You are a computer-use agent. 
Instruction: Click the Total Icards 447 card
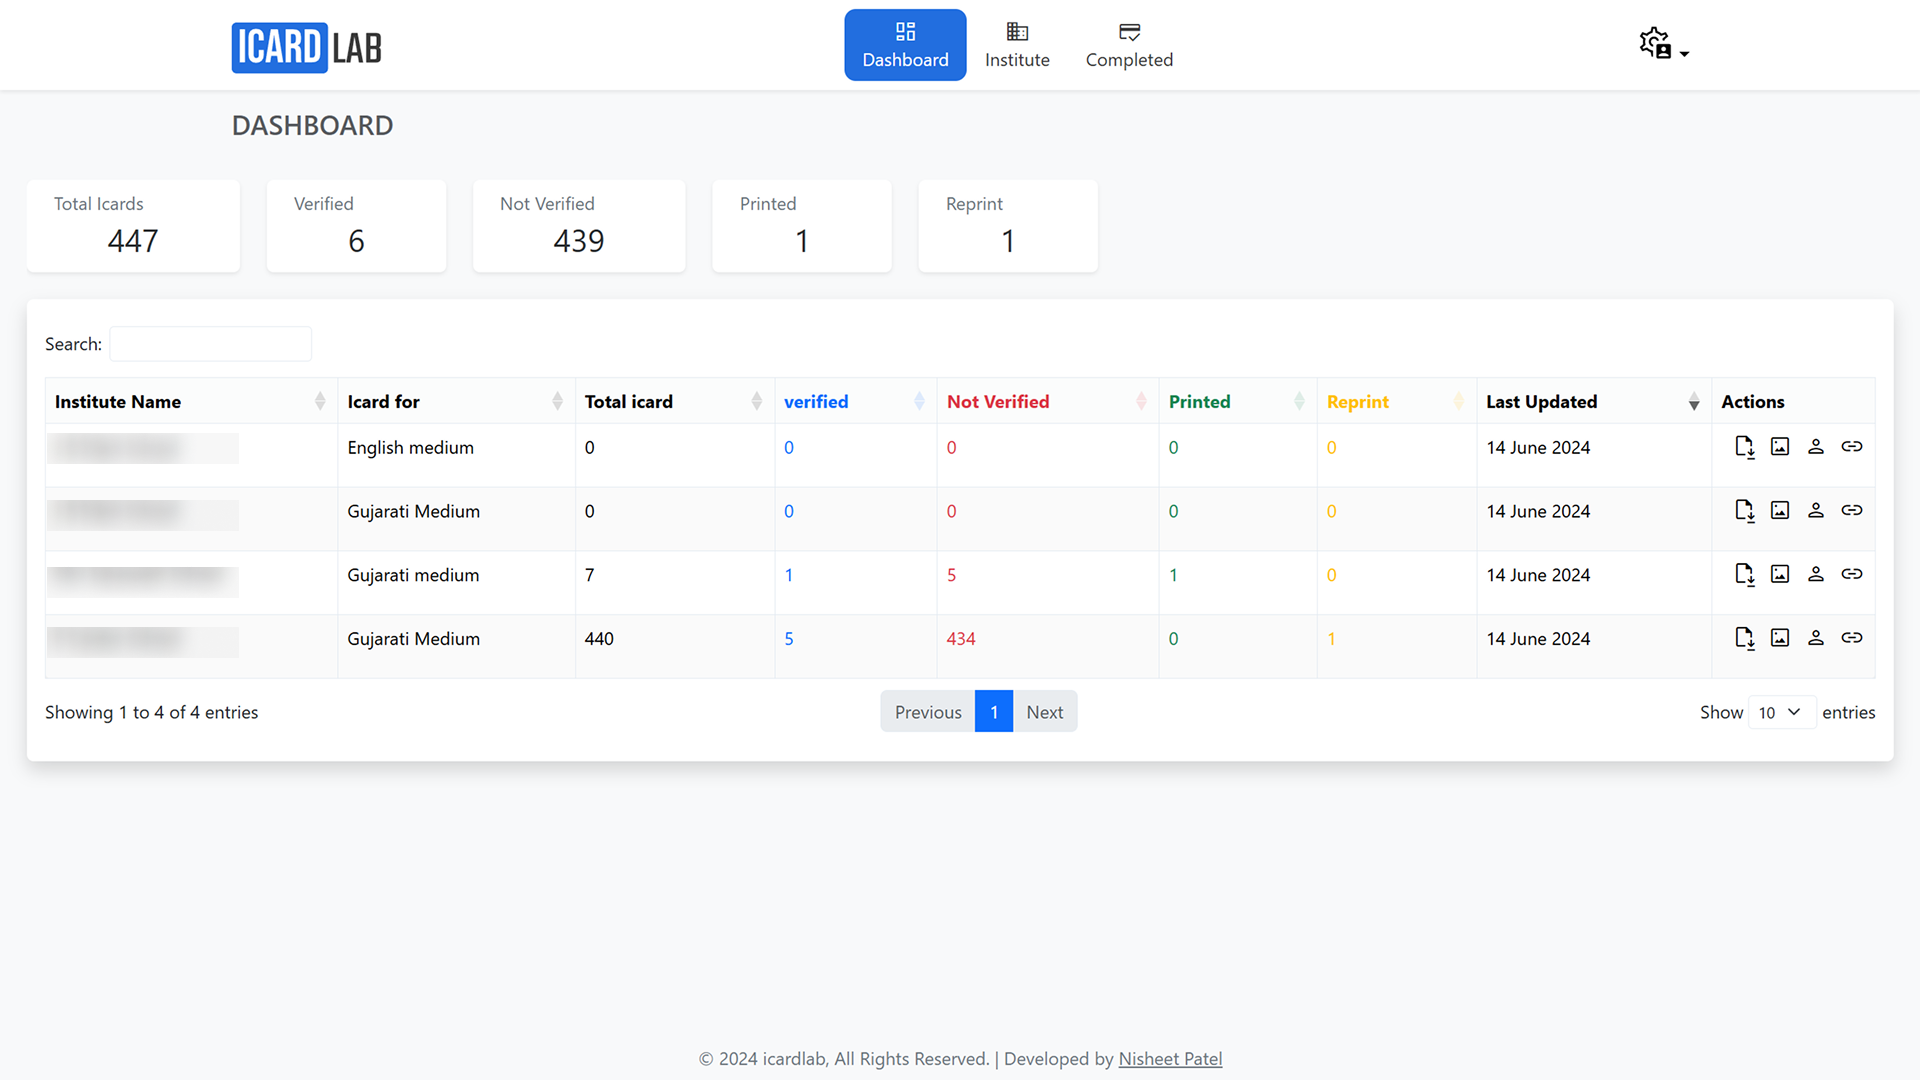pos(133,226)
